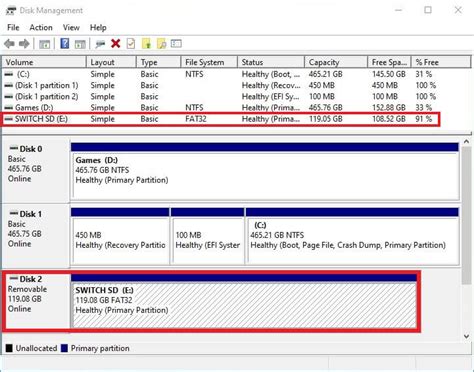Viewport: 474px width, 372px height.
Task: Open the Action menu
Action: 41,27
